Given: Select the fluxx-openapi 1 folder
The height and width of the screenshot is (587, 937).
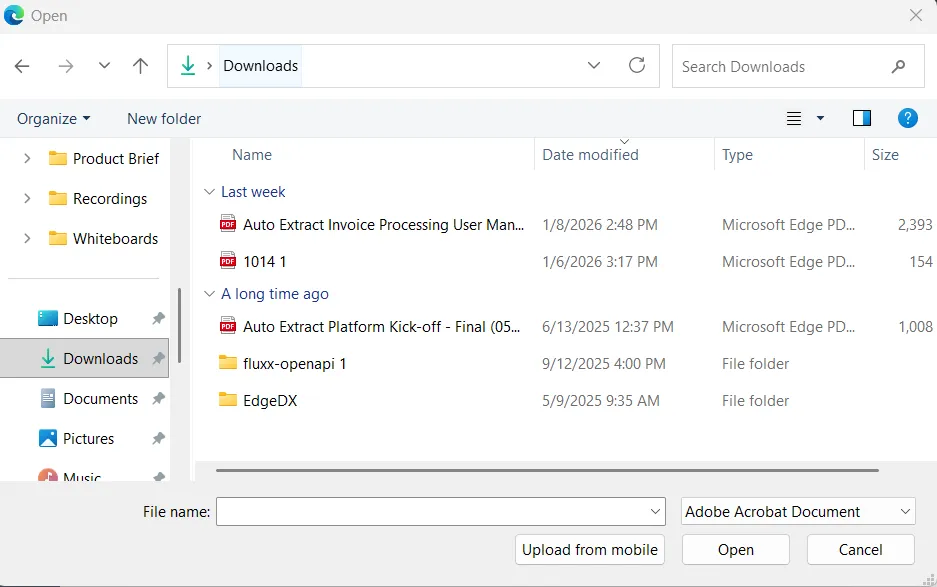Looking at the screenshot, I should point(295,364).
